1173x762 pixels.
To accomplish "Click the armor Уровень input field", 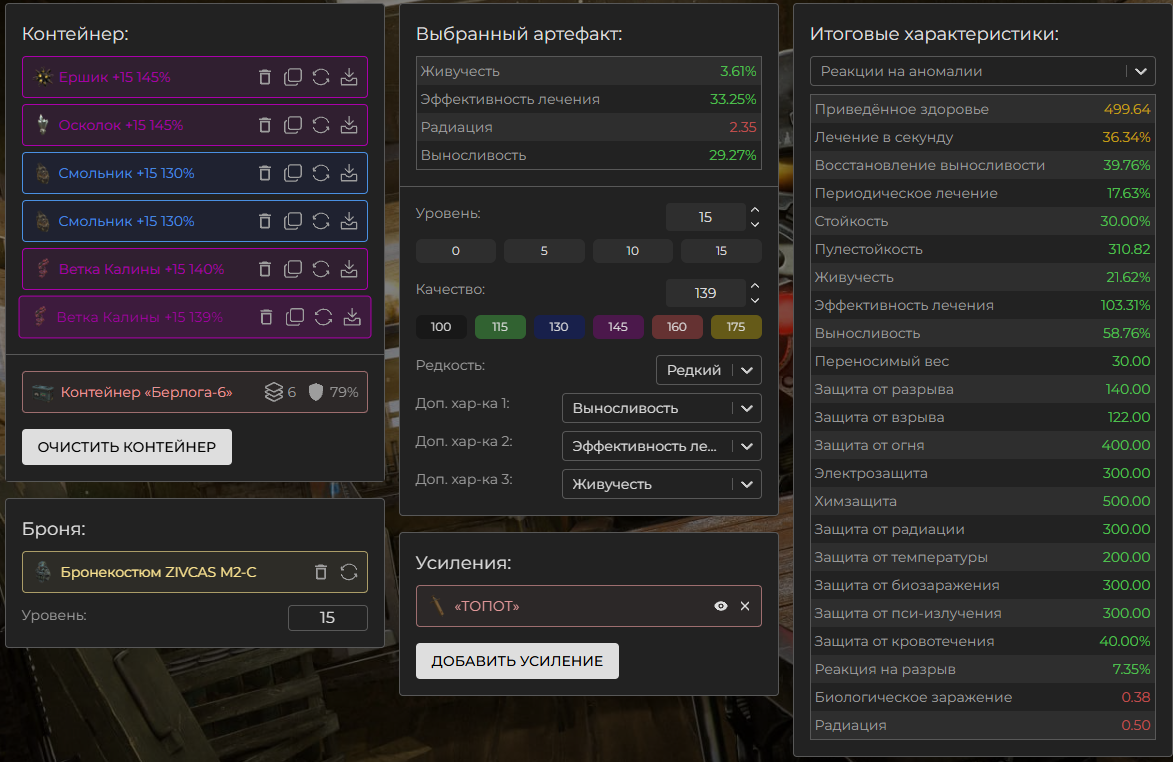I will [x=327, y=618].
